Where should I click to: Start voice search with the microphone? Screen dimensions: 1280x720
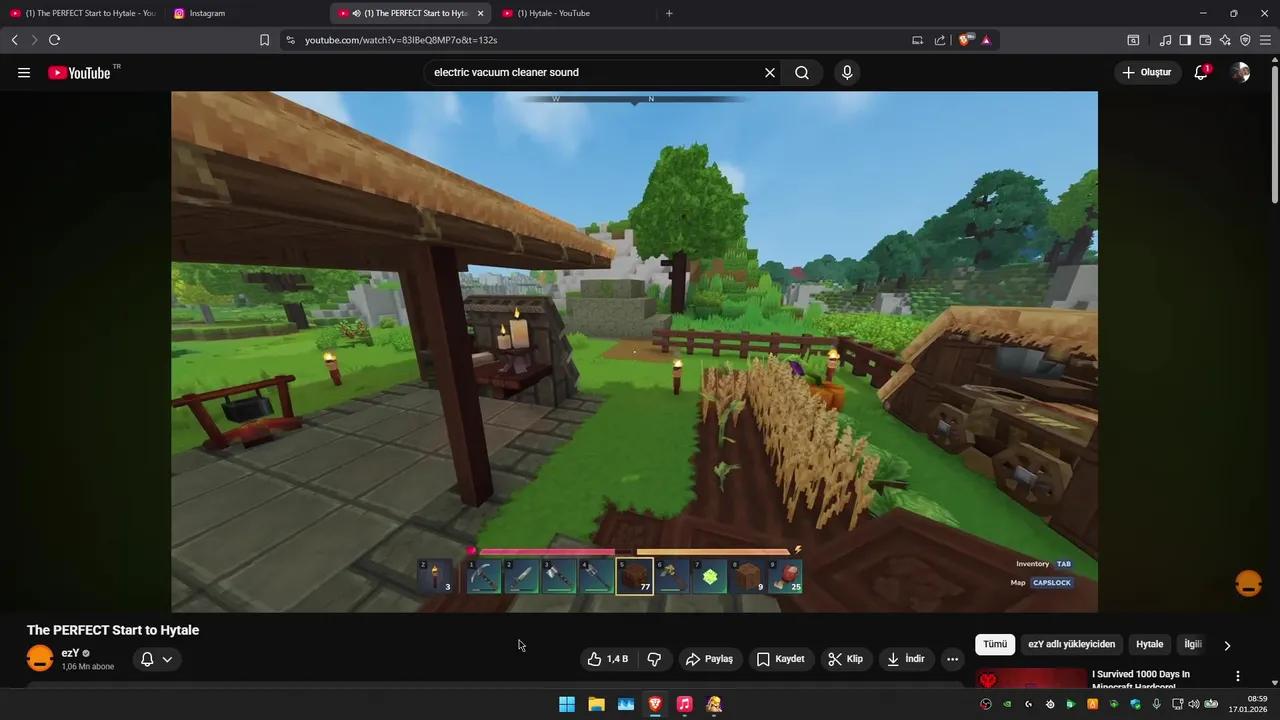pyautogui.click(x=847, y=72)
